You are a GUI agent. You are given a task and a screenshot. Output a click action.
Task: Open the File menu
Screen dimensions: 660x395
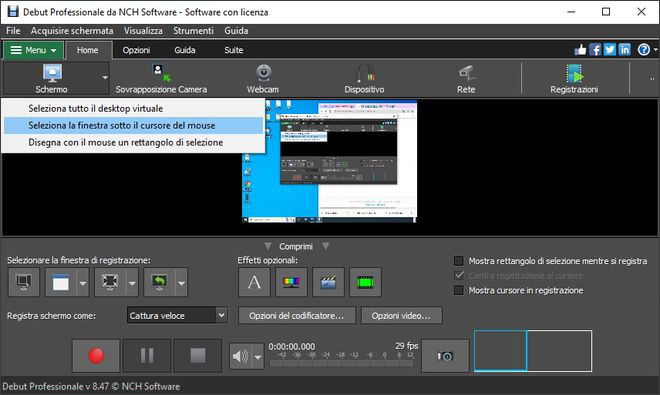(13, 31)
